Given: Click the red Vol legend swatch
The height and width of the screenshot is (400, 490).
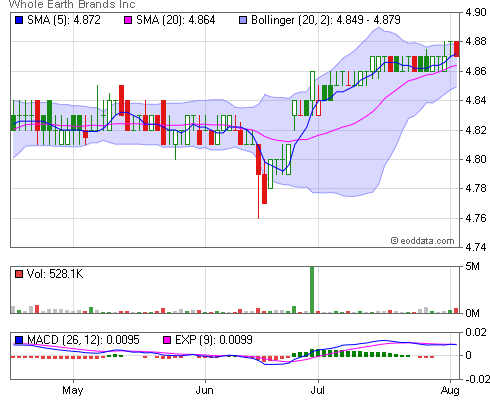Looking at the screenshot, I should click(19, 274).
